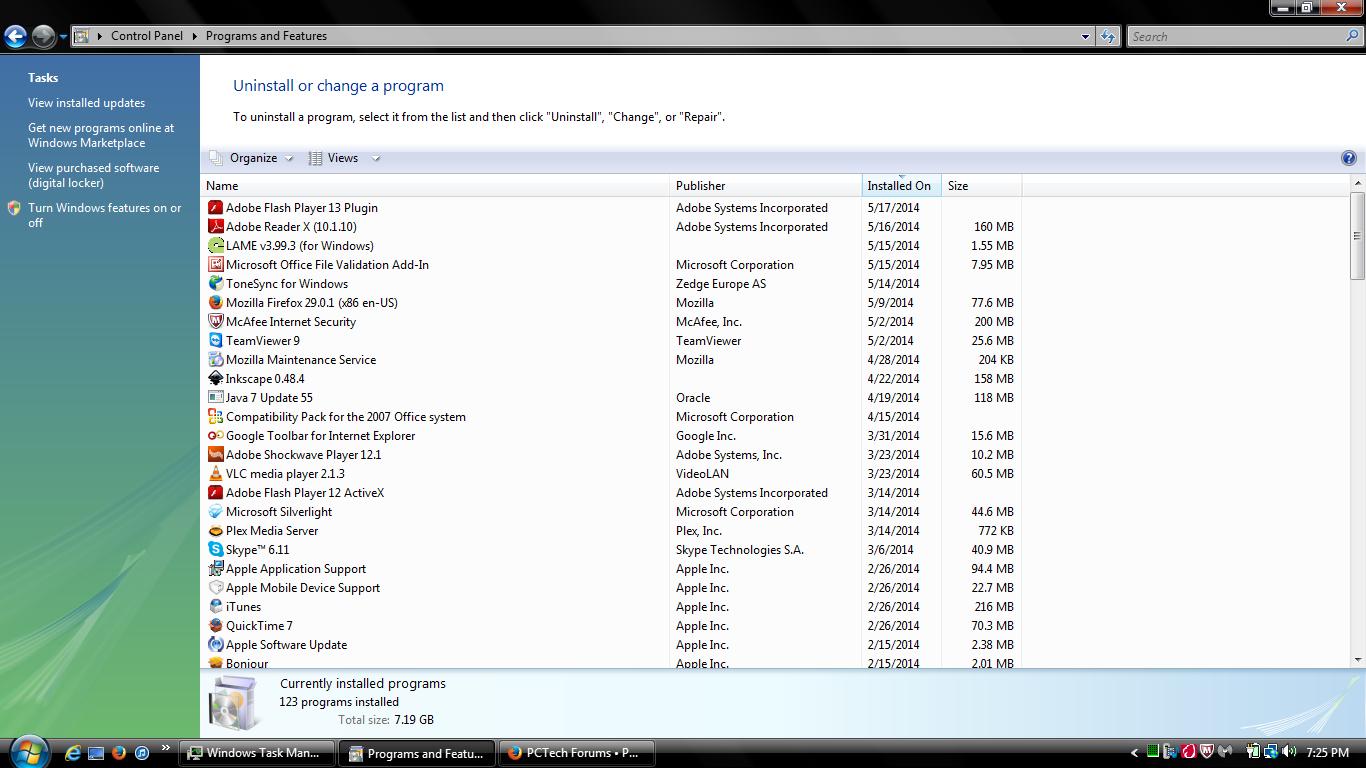Expand the address bar history dropdown

point(1086,36)
